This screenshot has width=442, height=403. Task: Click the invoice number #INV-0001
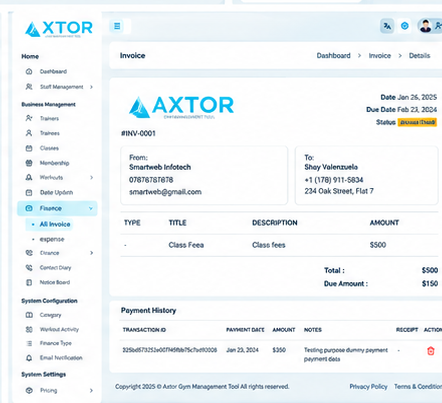138,133
